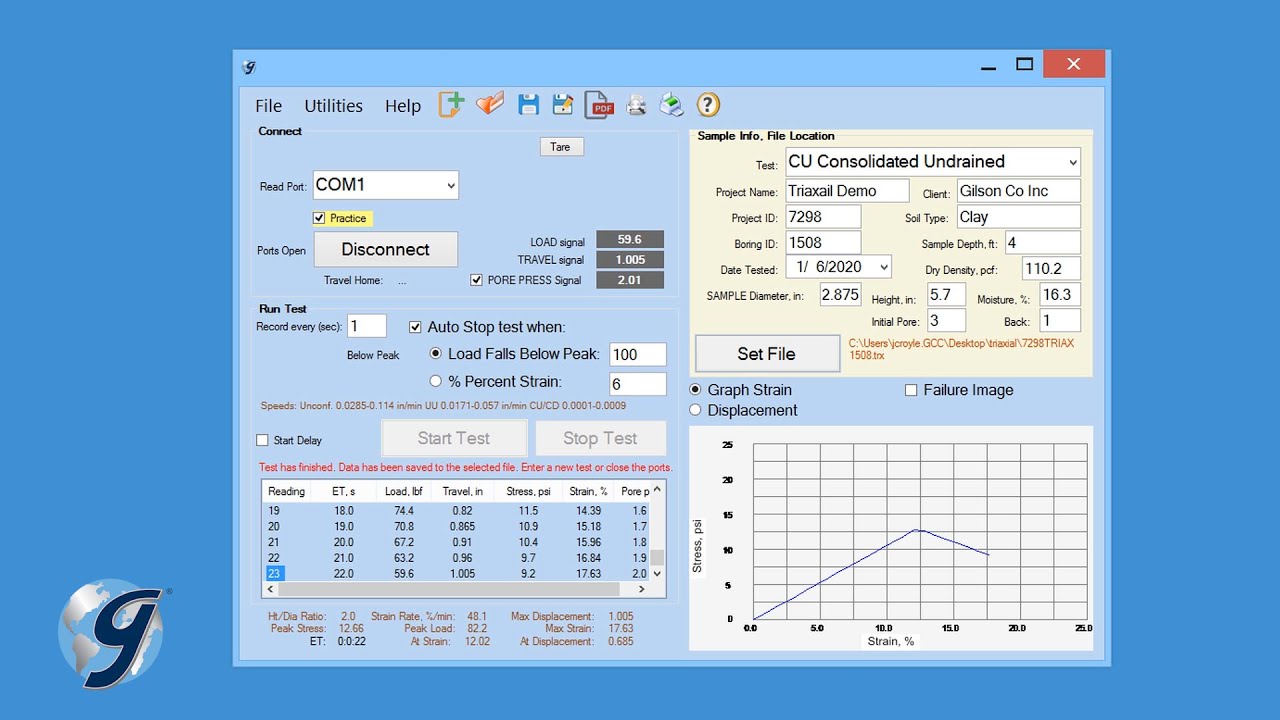This screenshot has height=720, width=1280.
Task: Click the stress-strain graph plot
Action: click(920, 532)
